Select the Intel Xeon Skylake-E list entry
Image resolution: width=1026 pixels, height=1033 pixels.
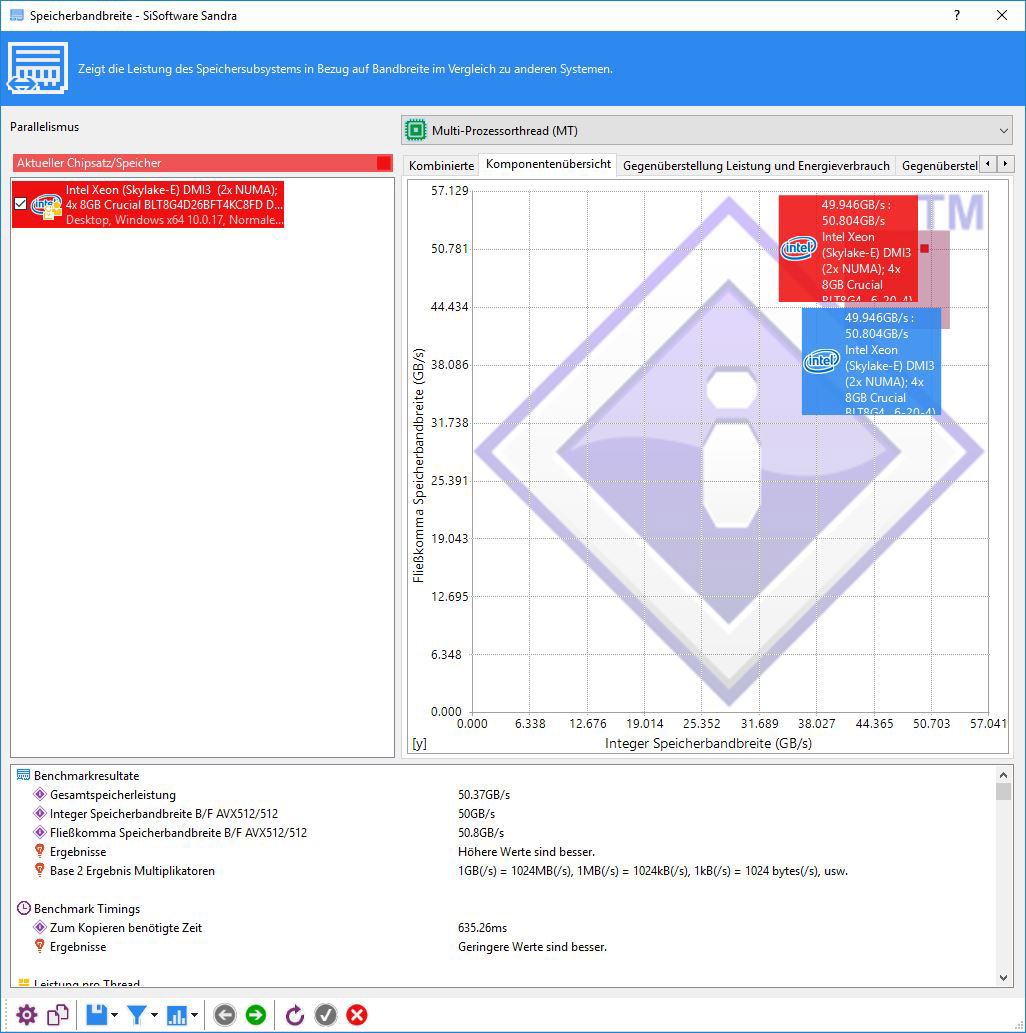148,204
